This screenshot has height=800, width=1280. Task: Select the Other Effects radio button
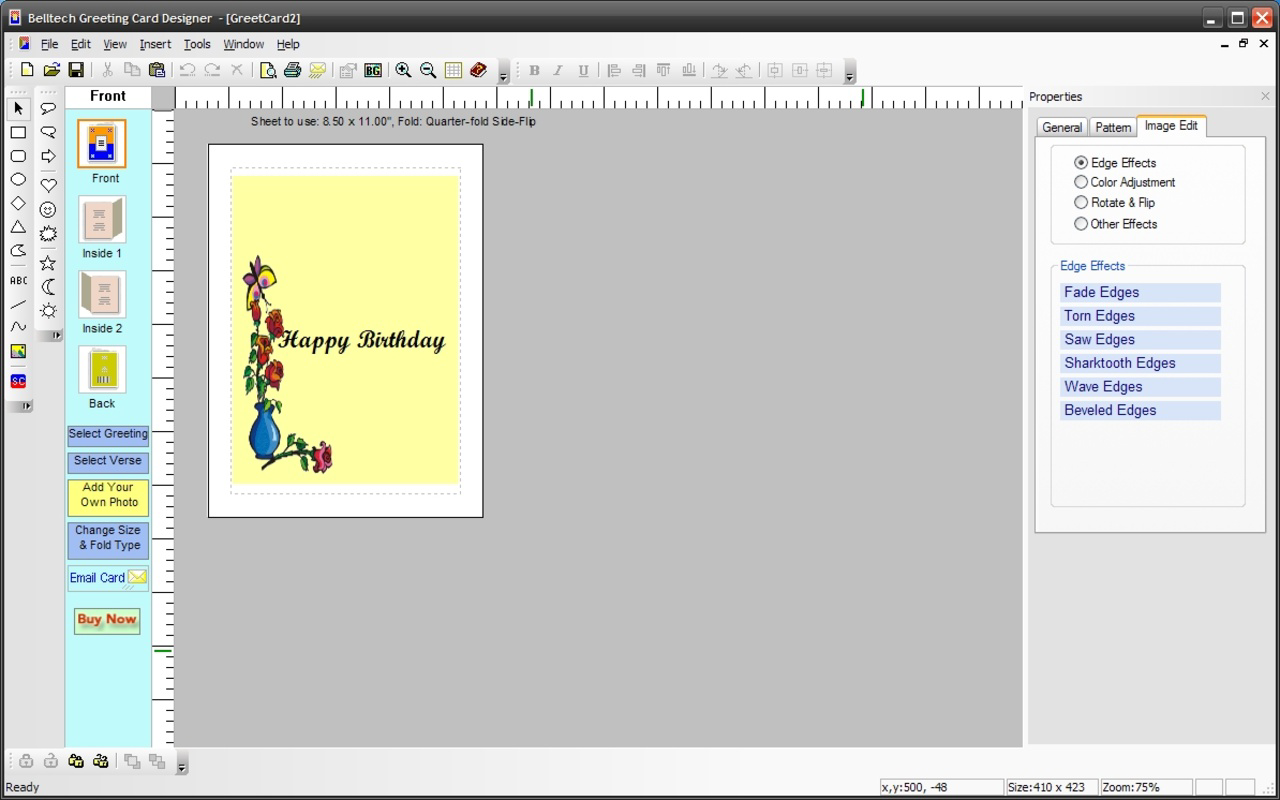(1081, 224)
